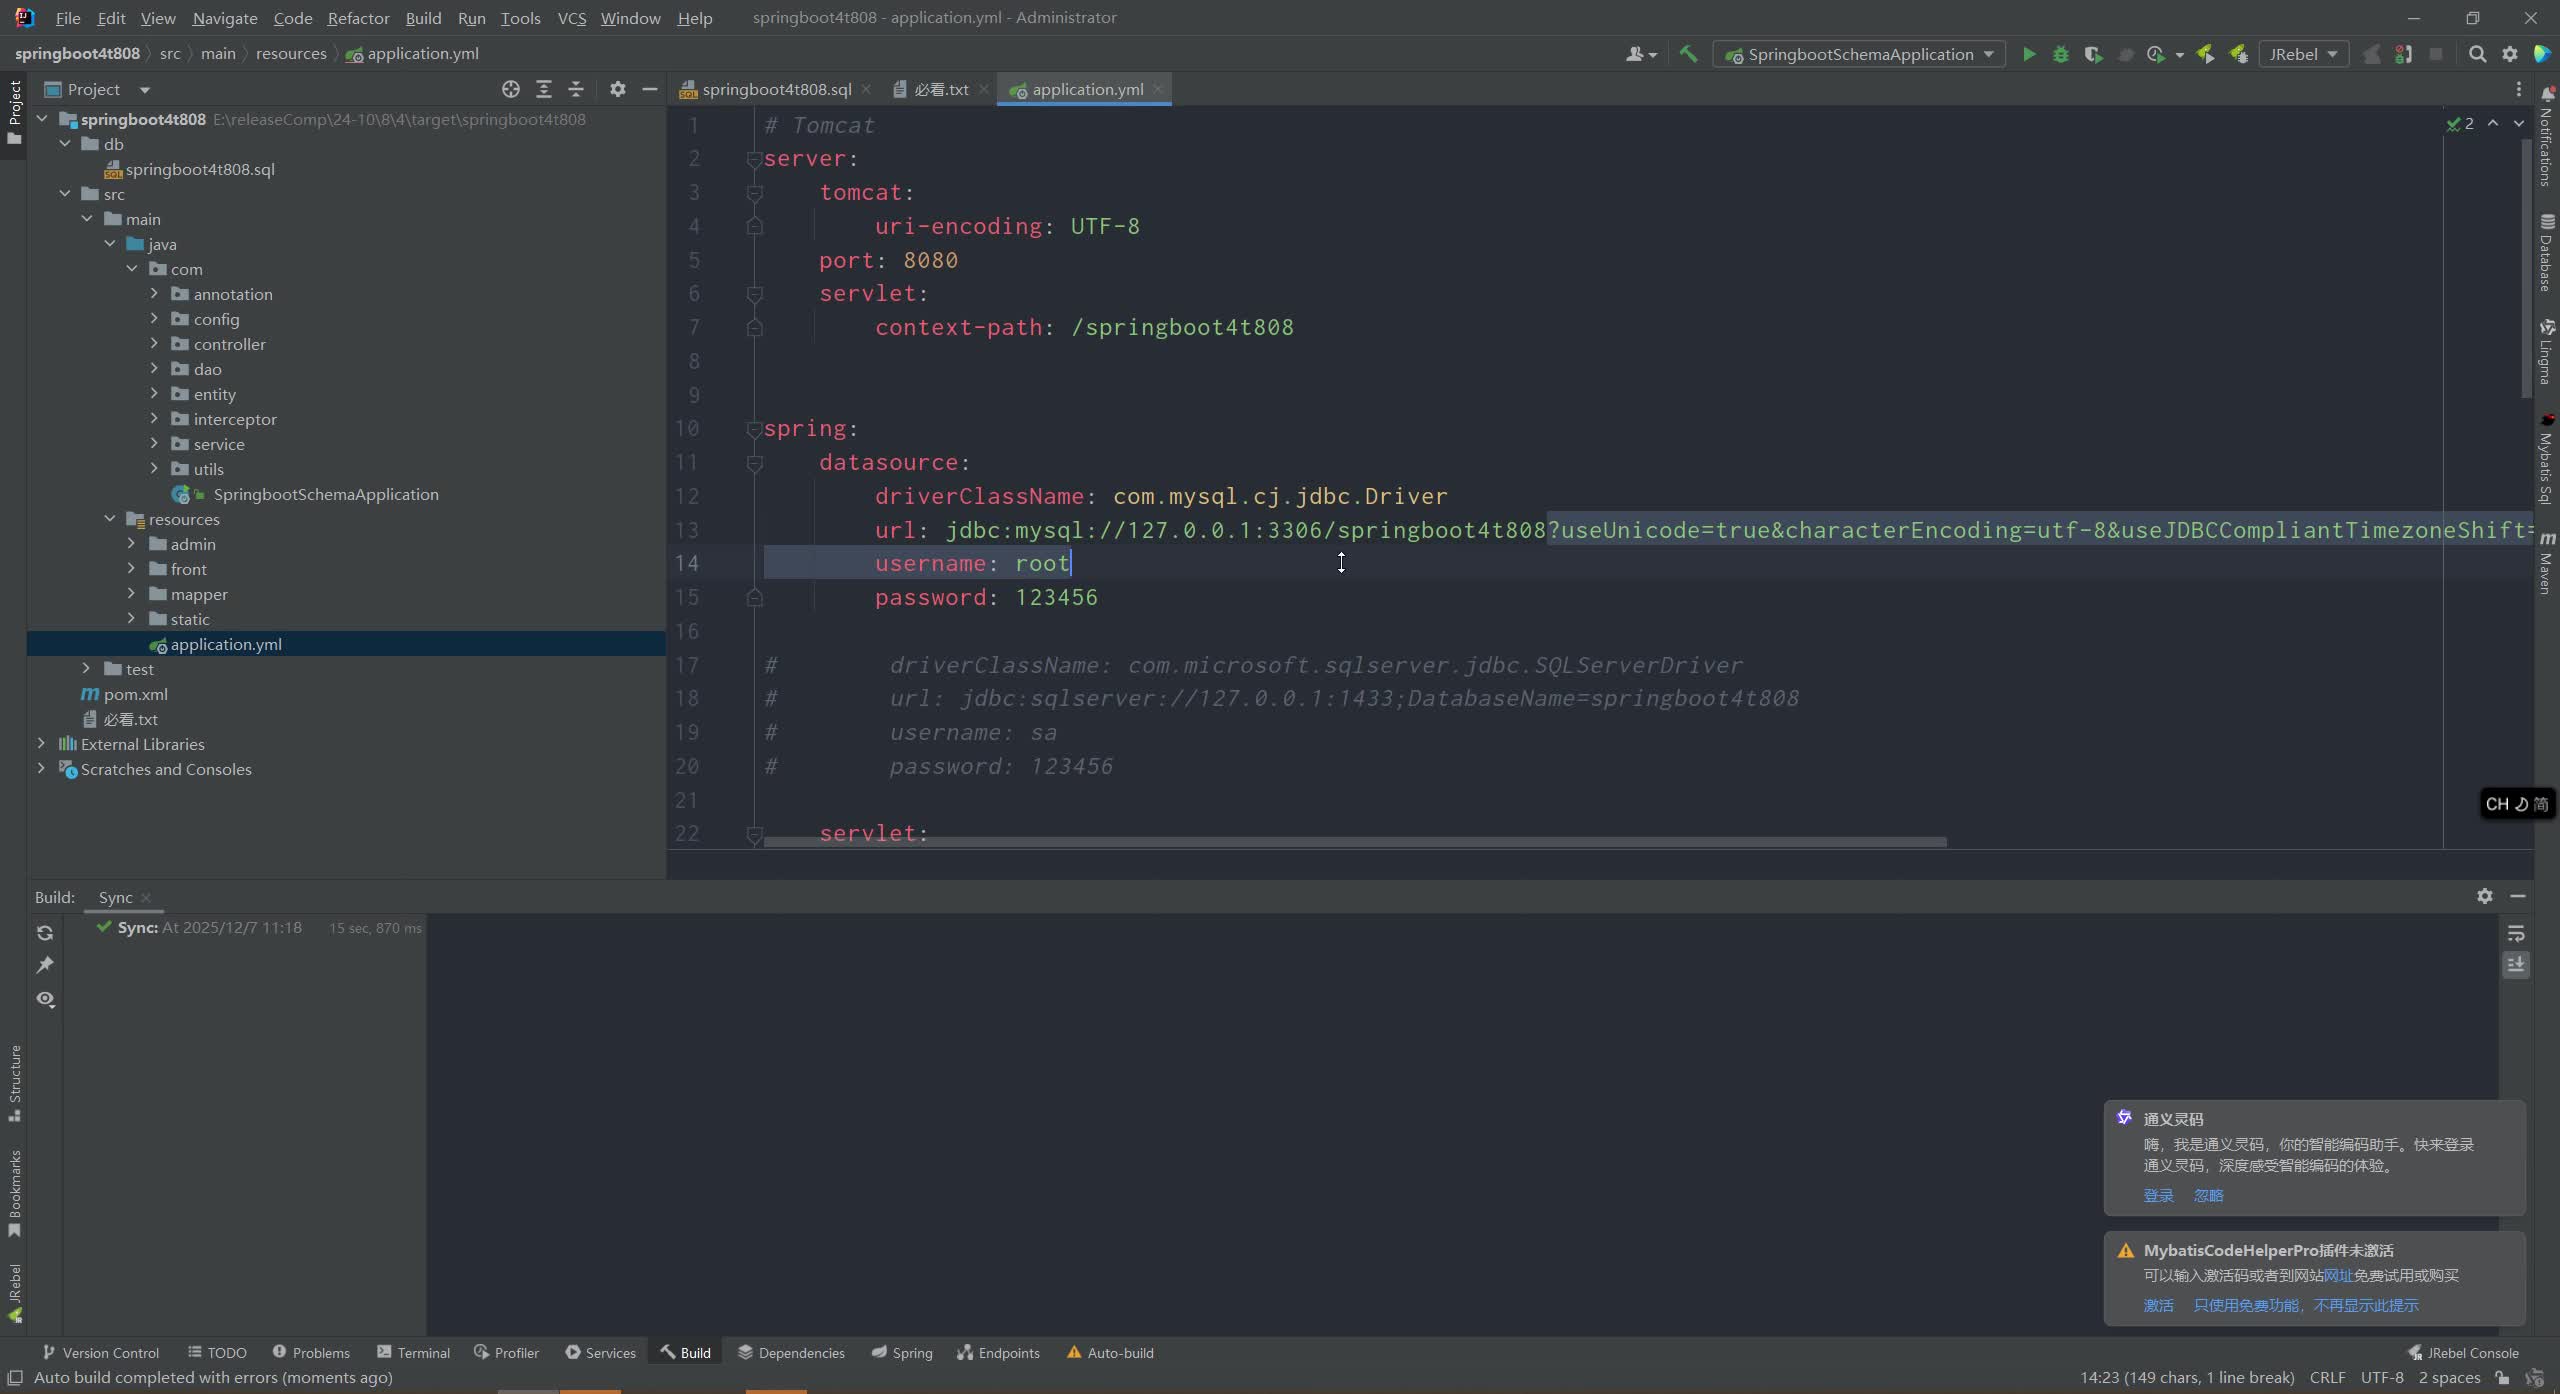Toggle the Structure tool window

15,1085
